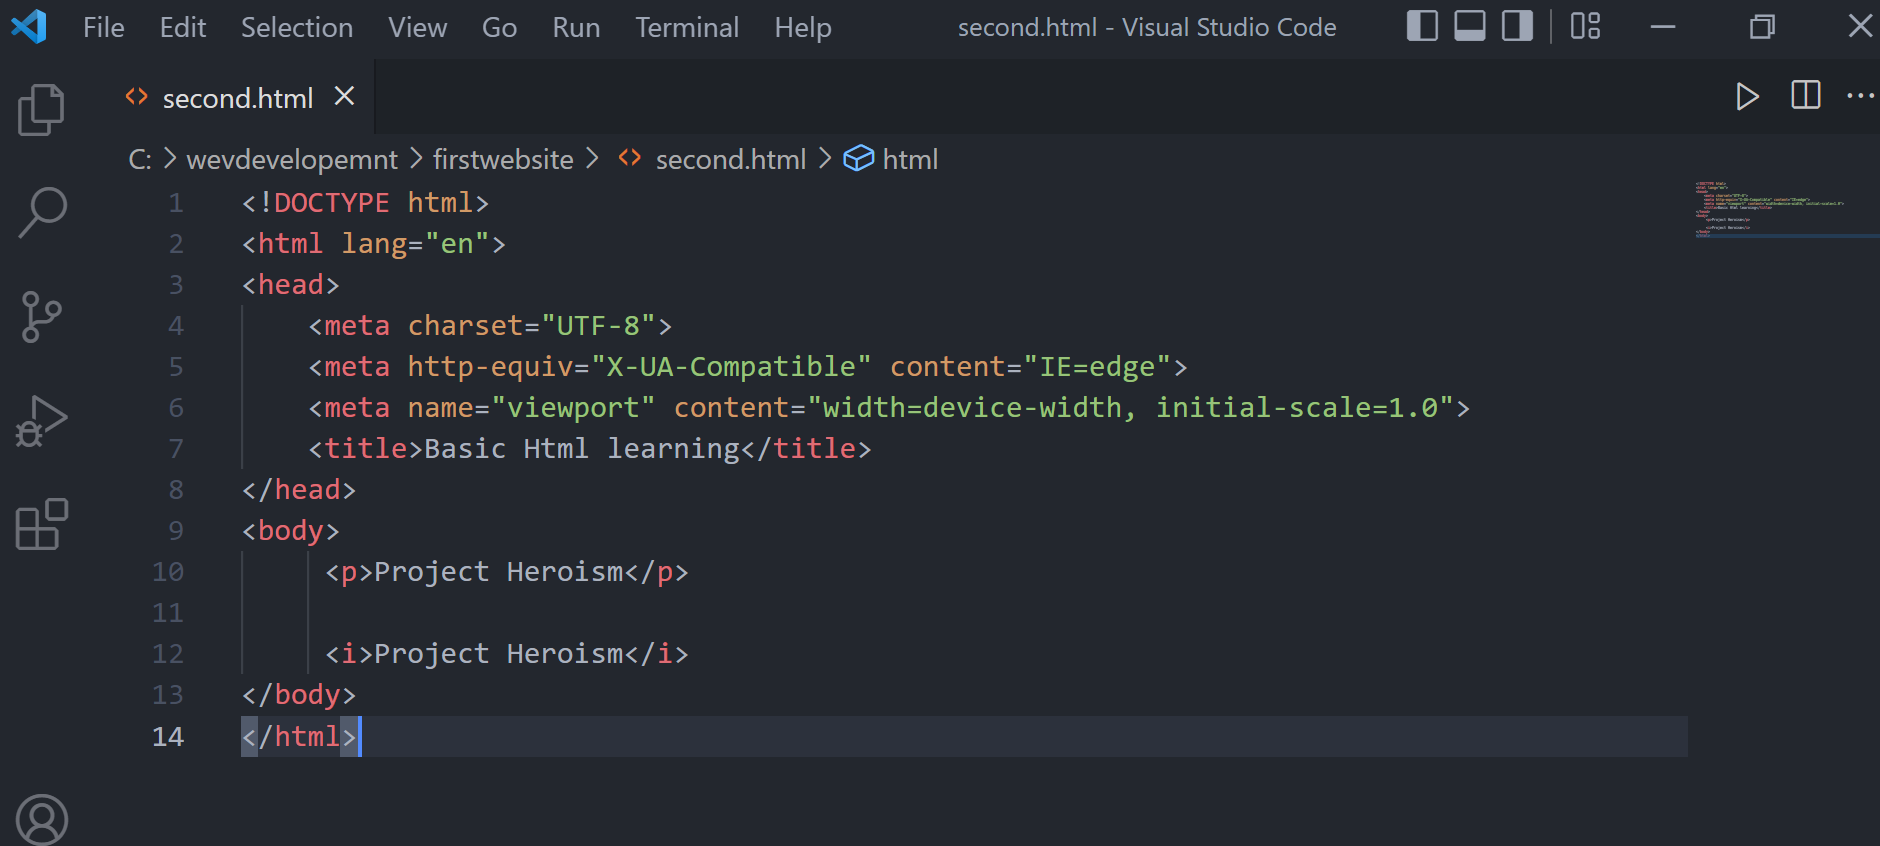Toggle the bottom panel
1880x846 pixels.
click(1469, 26)
